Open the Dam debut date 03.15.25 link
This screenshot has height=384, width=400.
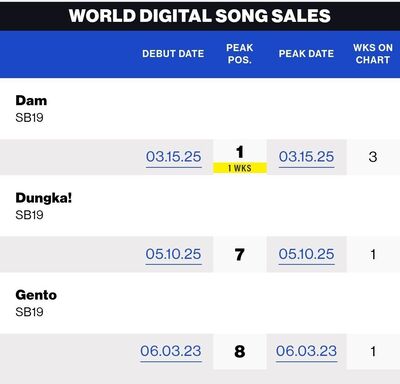click(174, 157)
